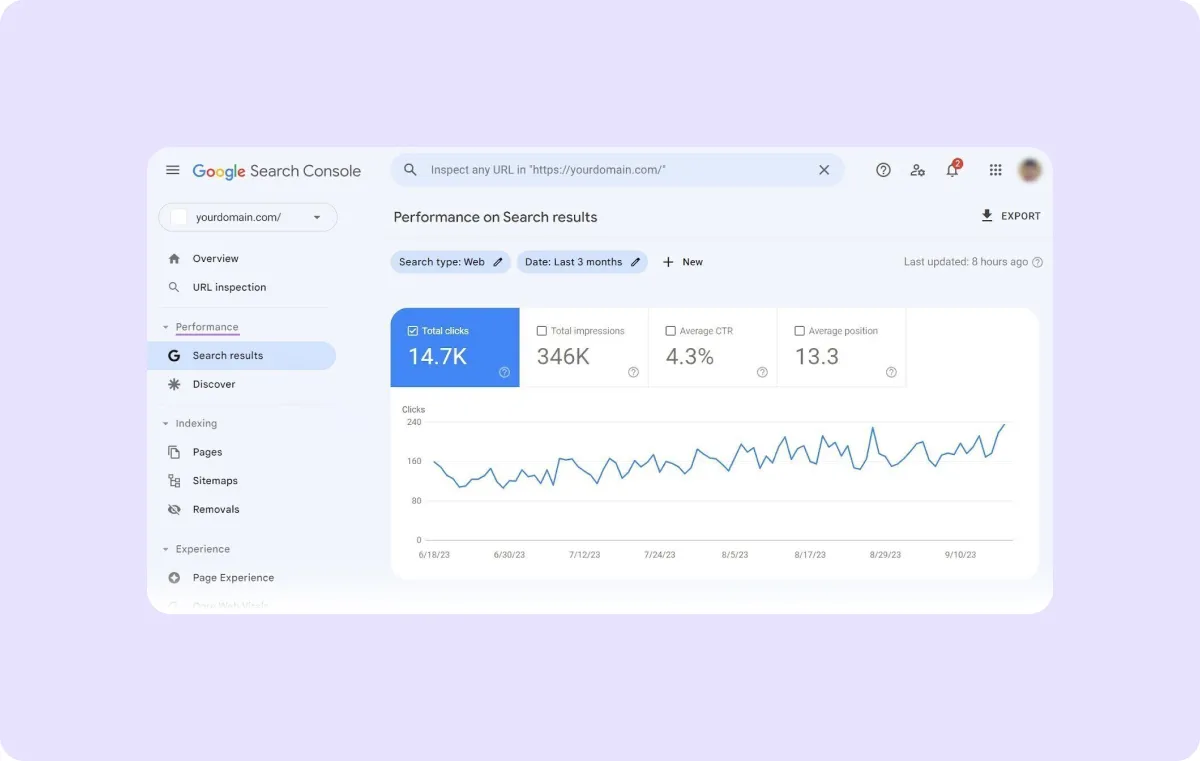Screen dimensions: 1200x761
Task: Open the notifications bell
Action: pos(952,170)
